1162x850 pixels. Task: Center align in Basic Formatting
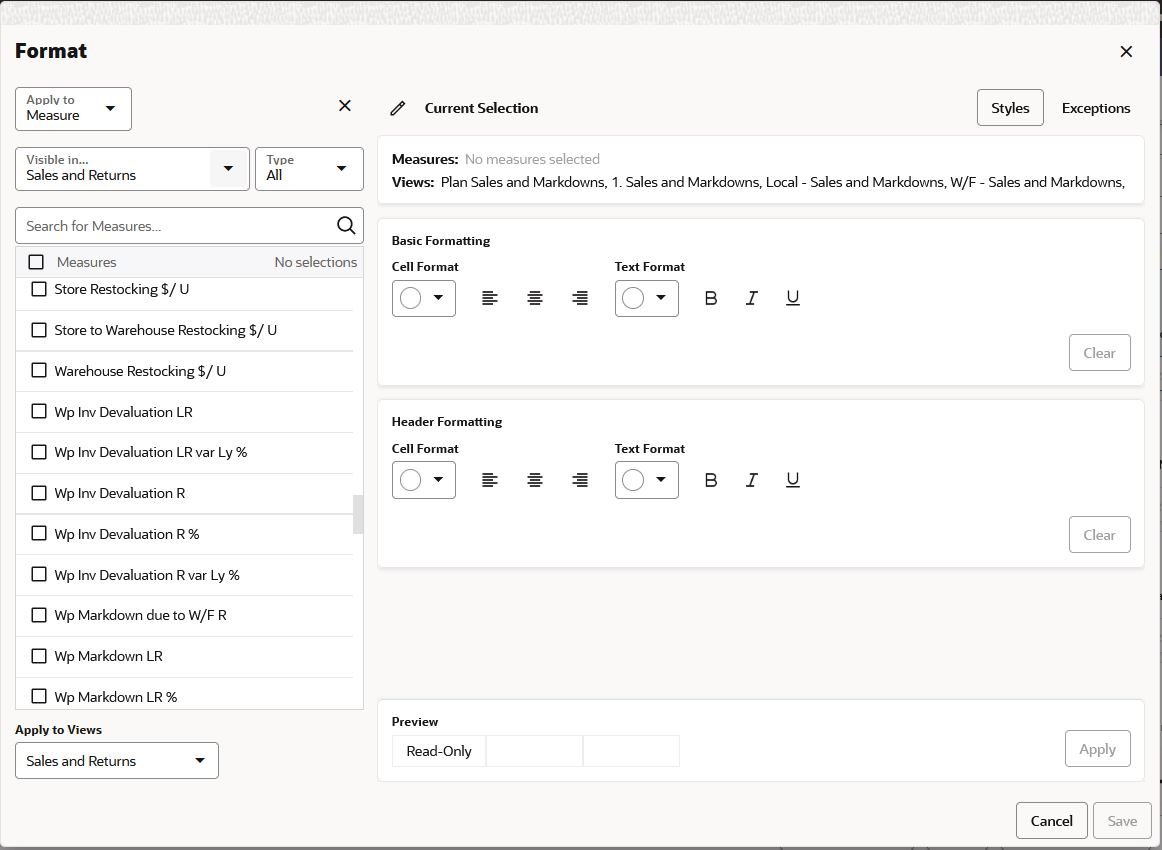click(x=534, y=298)
